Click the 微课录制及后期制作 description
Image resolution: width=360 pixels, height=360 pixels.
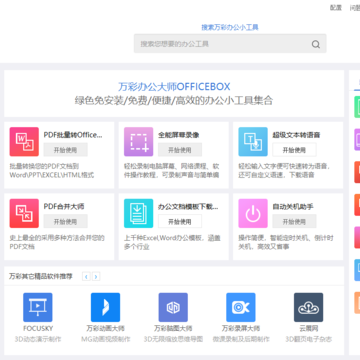[x=241, y=339]
